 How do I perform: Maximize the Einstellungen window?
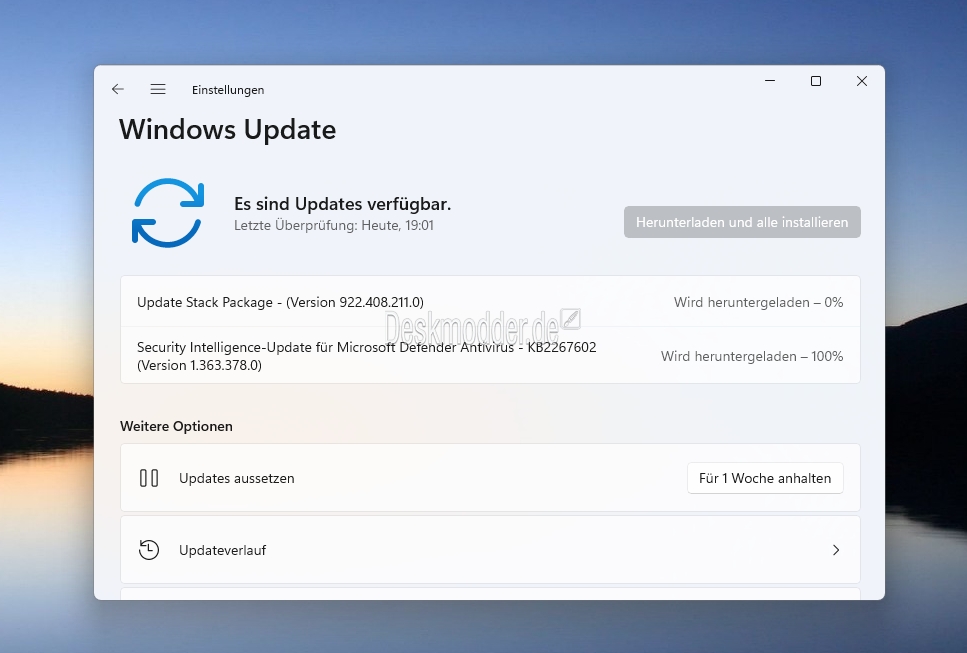[x=816, y=81]
